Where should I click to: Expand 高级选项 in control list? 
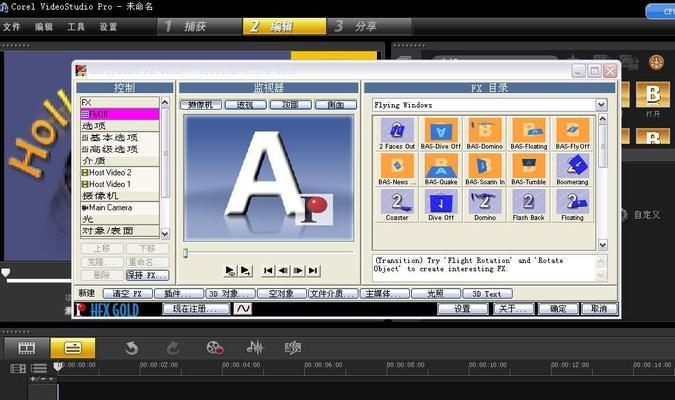tap(120, 149)
